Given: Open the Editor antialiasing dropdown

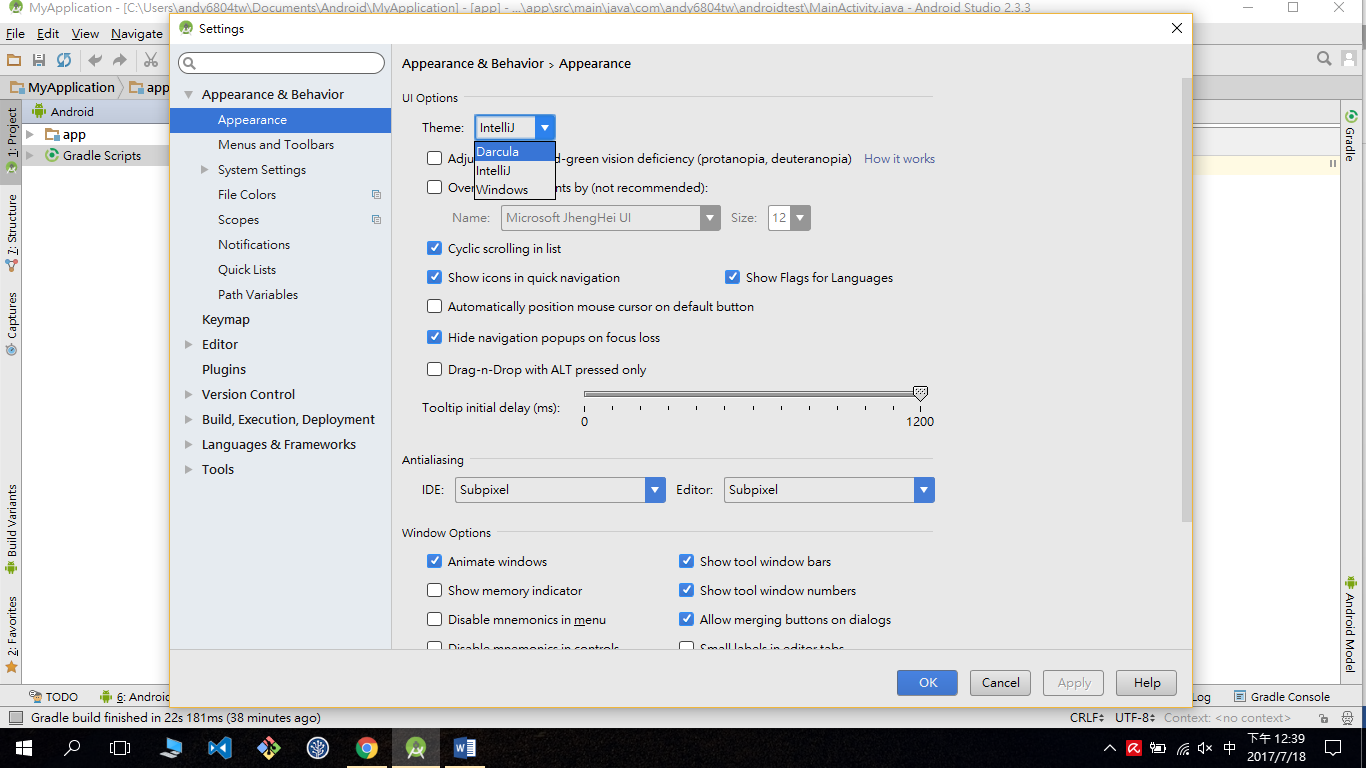Looking at the screenshot, I should pos(924,490).
